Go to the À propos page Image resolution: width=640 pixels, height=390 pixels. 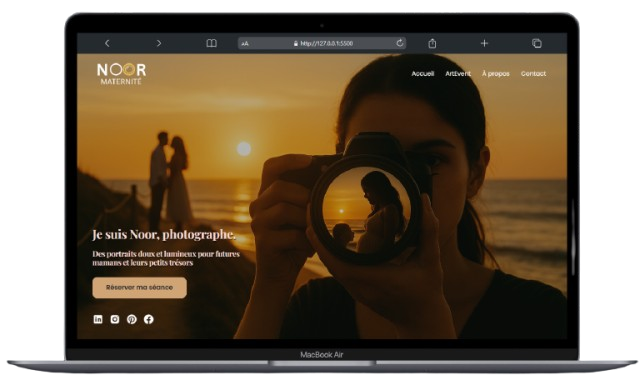click(496, 74)
